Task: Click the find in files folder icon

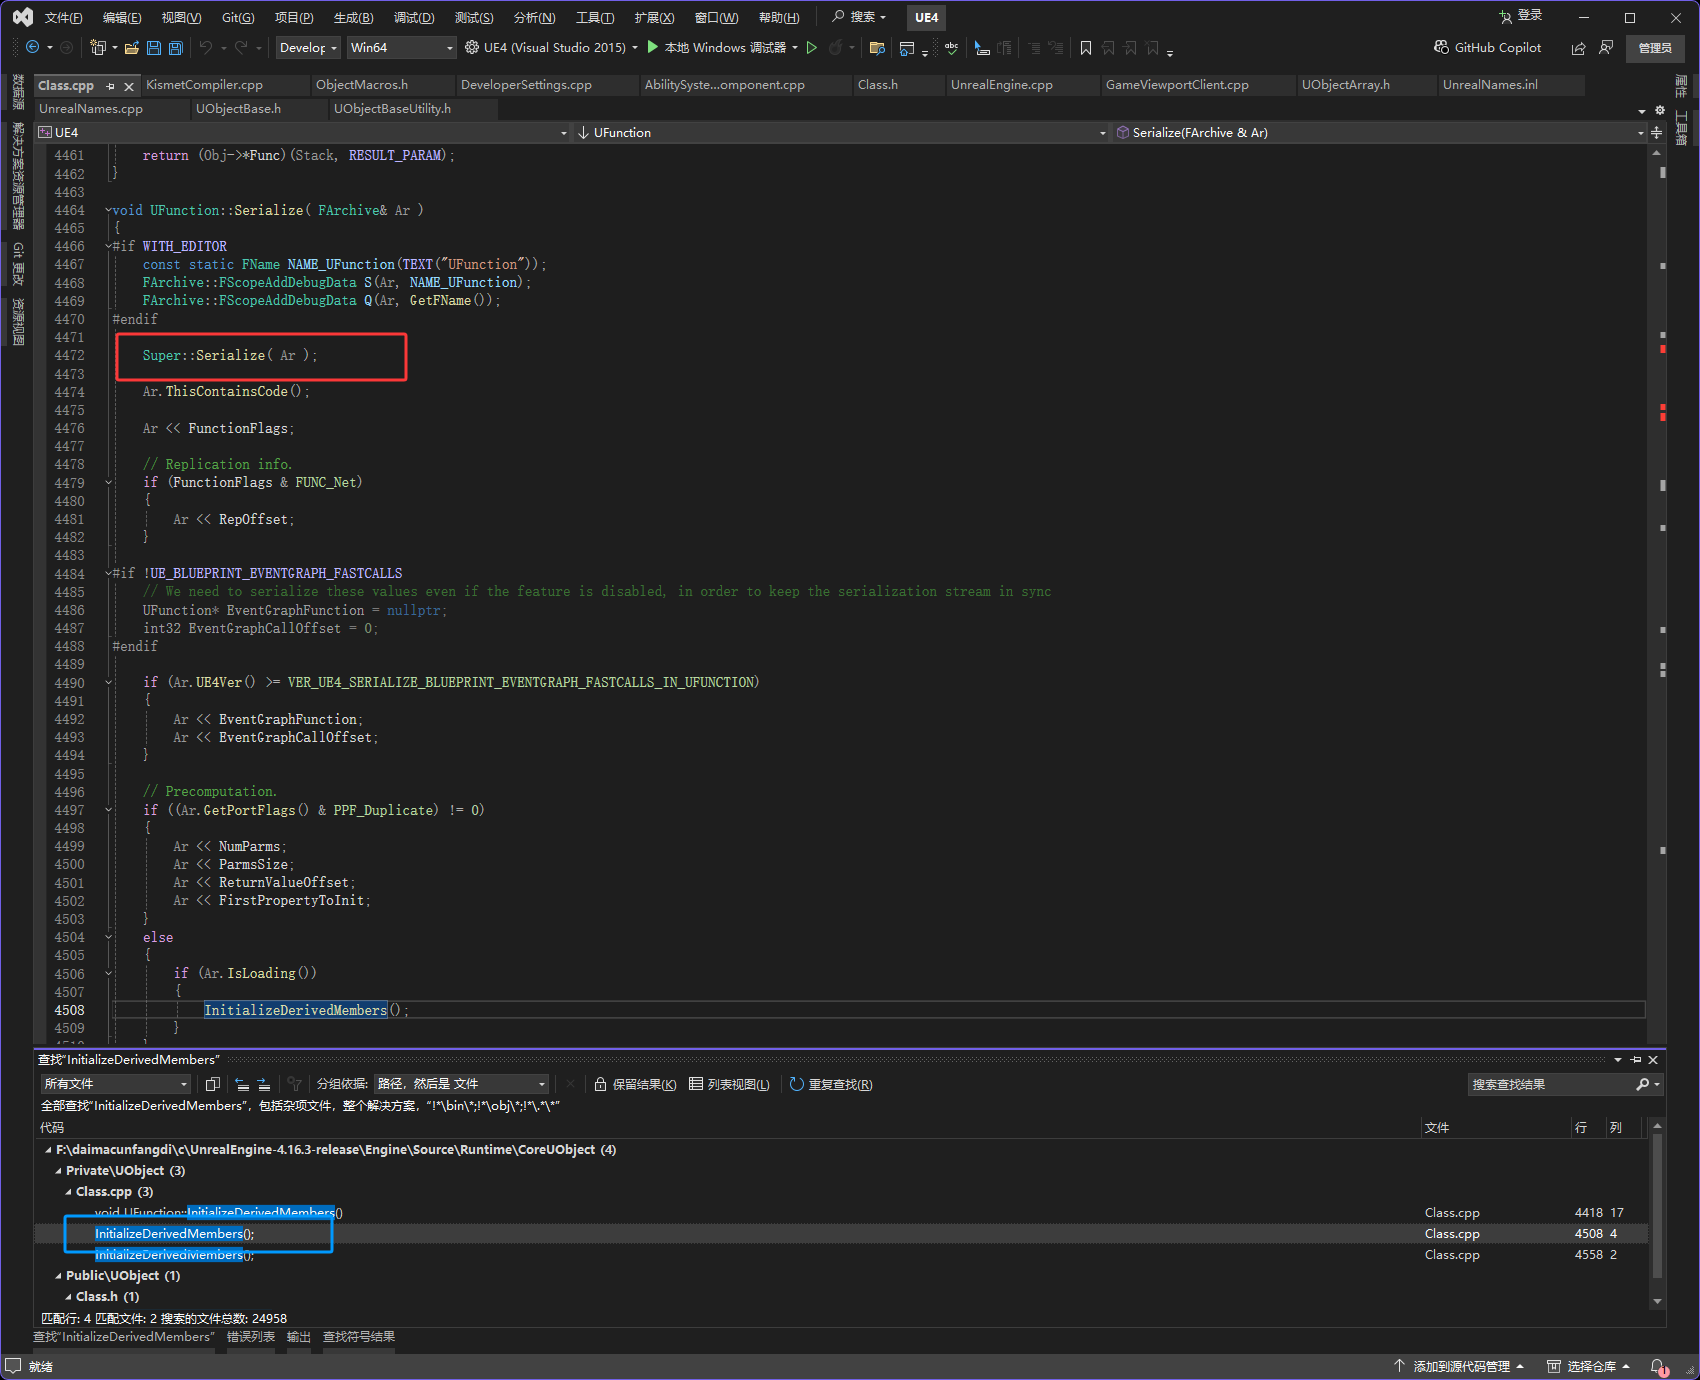Action: [877, 47]
